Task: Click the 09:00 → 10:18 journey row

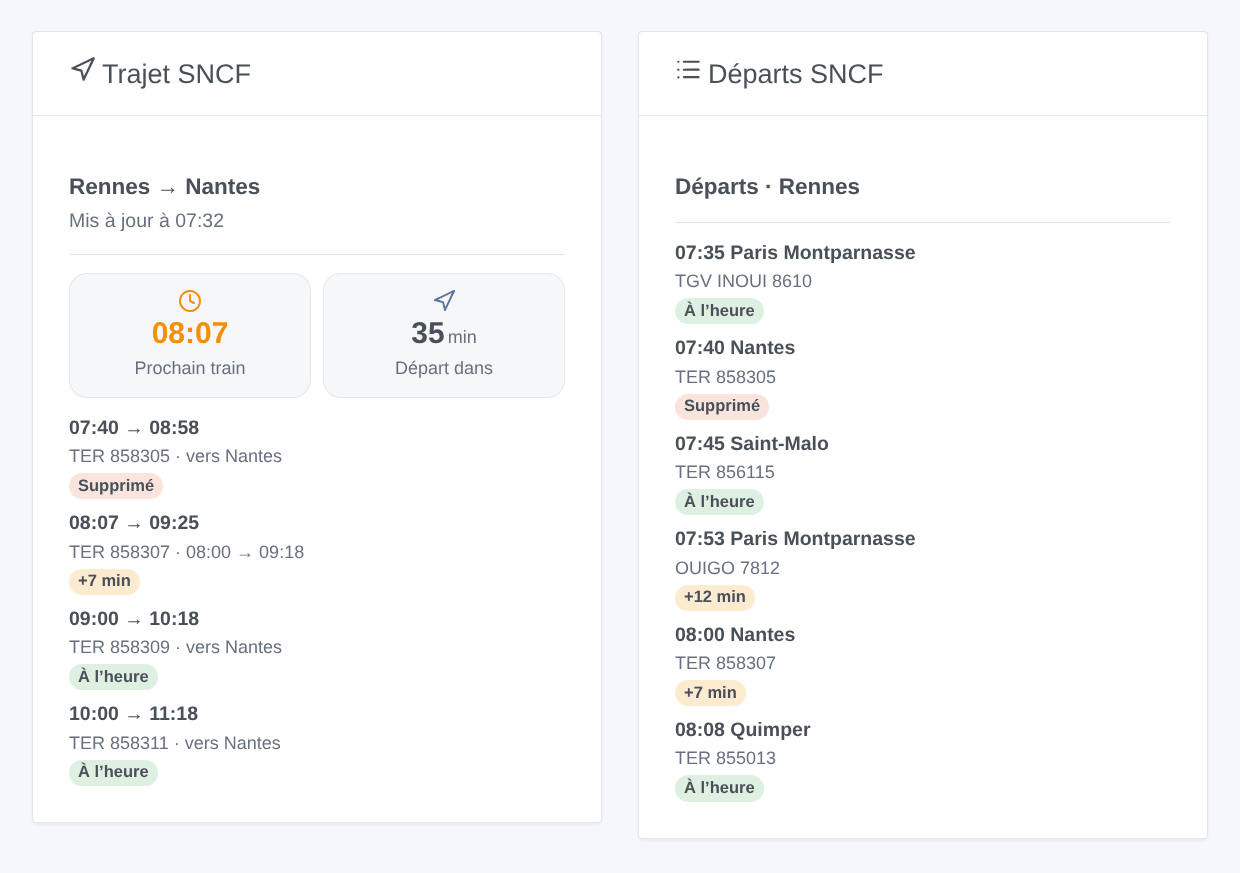Action: (134, 619)
